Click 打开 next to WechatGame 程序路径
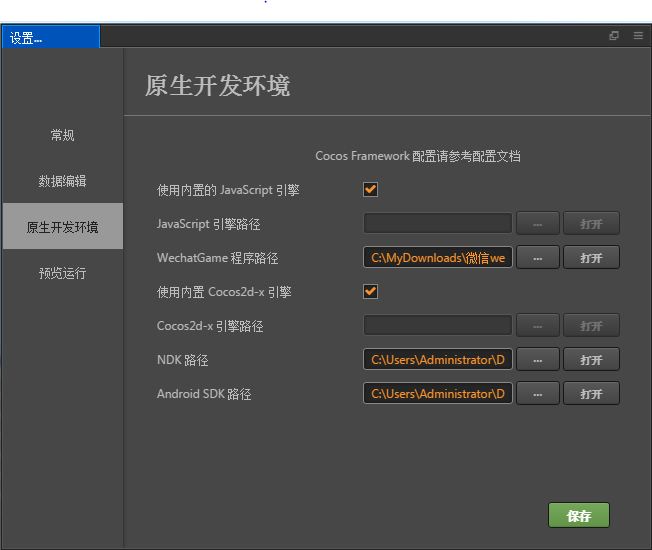652x550 pixels. [x=591, y=257]
